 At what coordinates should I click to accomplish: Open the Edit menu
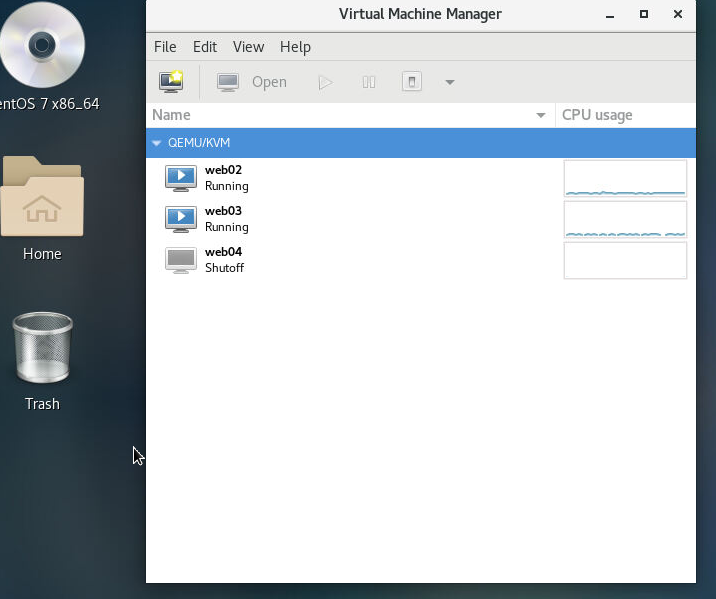(x=205, y=47)
